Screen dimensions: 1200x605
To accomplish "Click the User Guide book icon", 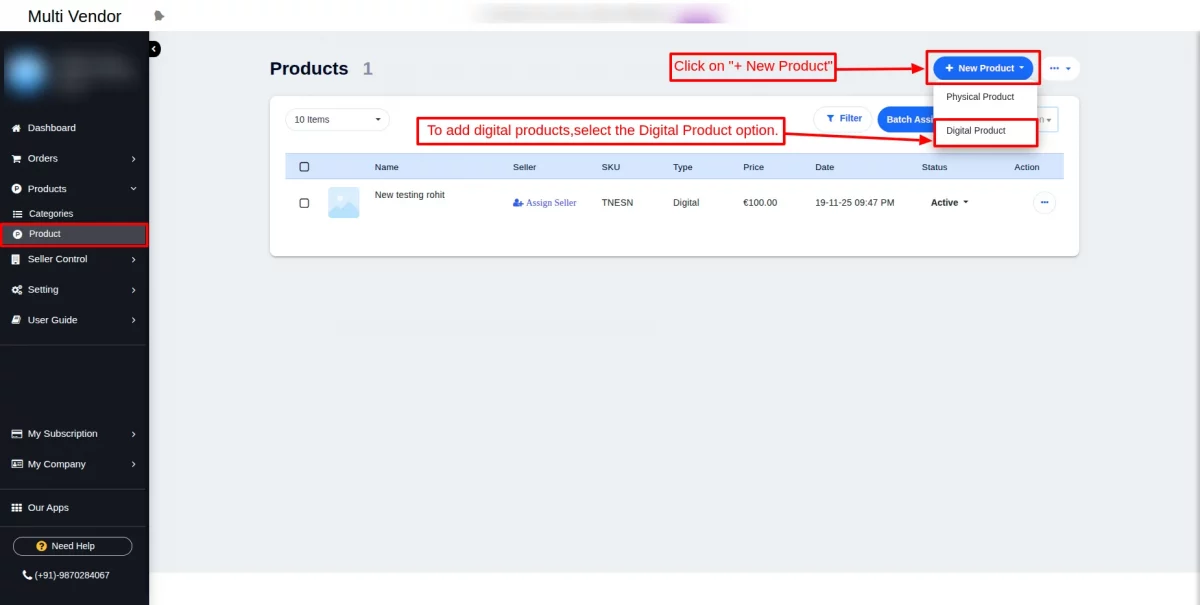I will pos(16,320).
